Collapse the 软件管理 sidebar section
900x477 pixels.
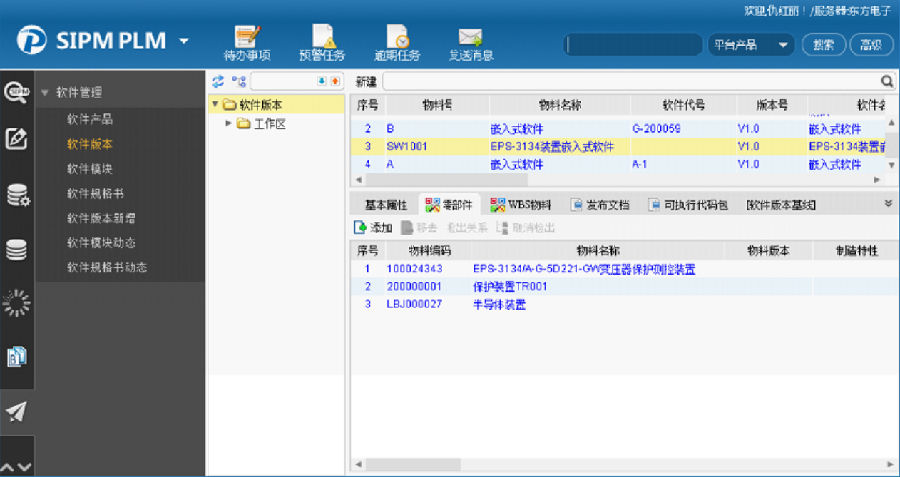coord(45,93)
